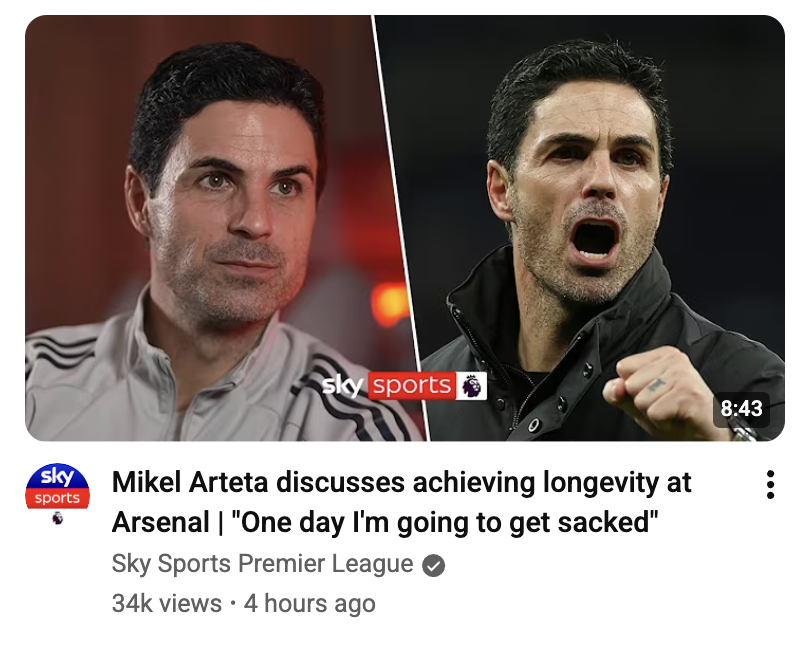Image resolution: width=798 pixels, height=654 pixels.
Task: Click the verified checkmark badge
Action: pyautogui.click(x=434, y=565)
